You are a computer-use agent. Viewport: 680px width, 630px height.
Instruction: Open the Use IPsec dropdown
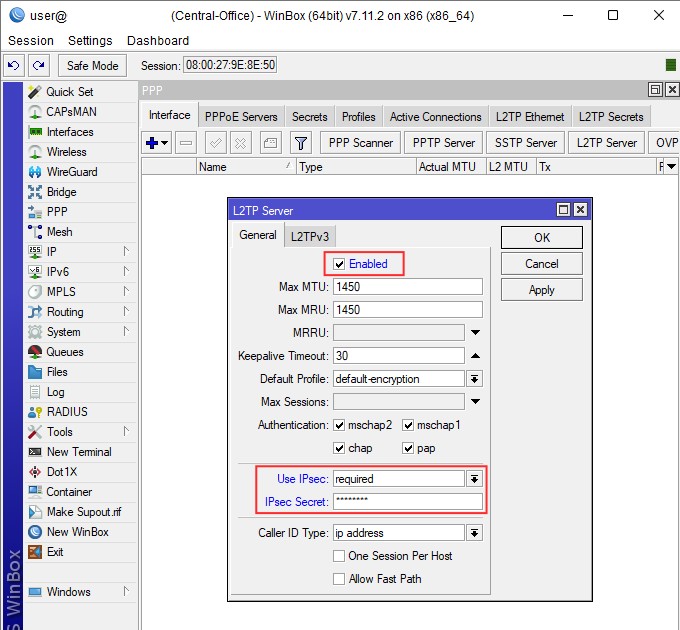pos(475,479)
